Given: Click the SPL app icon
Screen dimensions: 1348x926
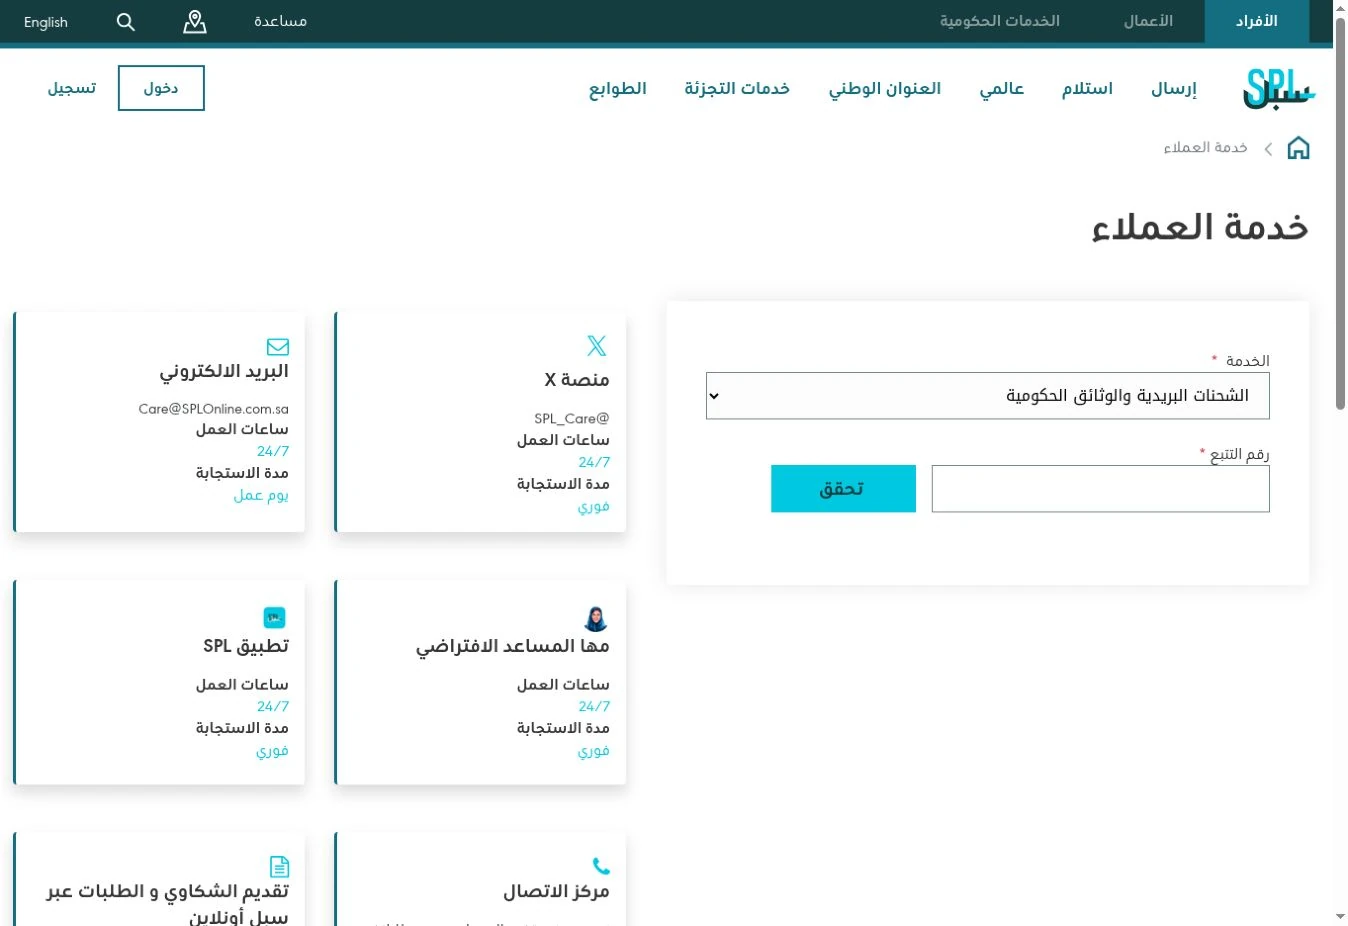Looking at the screenshot, I should click(274, 618).
